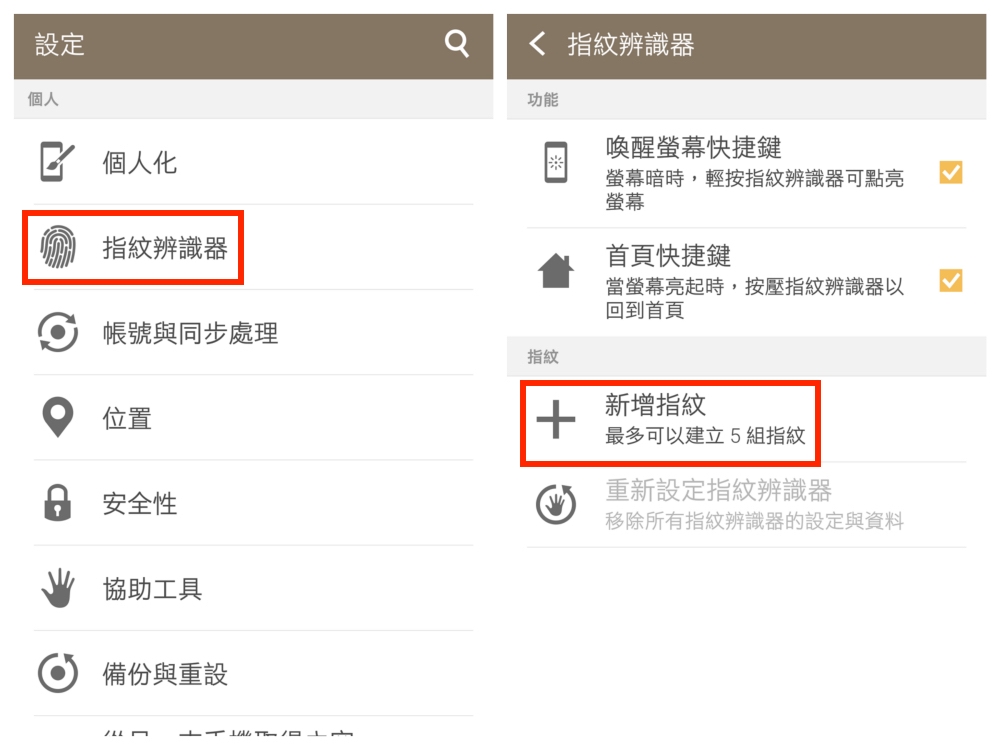Open the 備份與重設 settings entry
This screenshot has width=1000, height=750.
pos(253,673)
